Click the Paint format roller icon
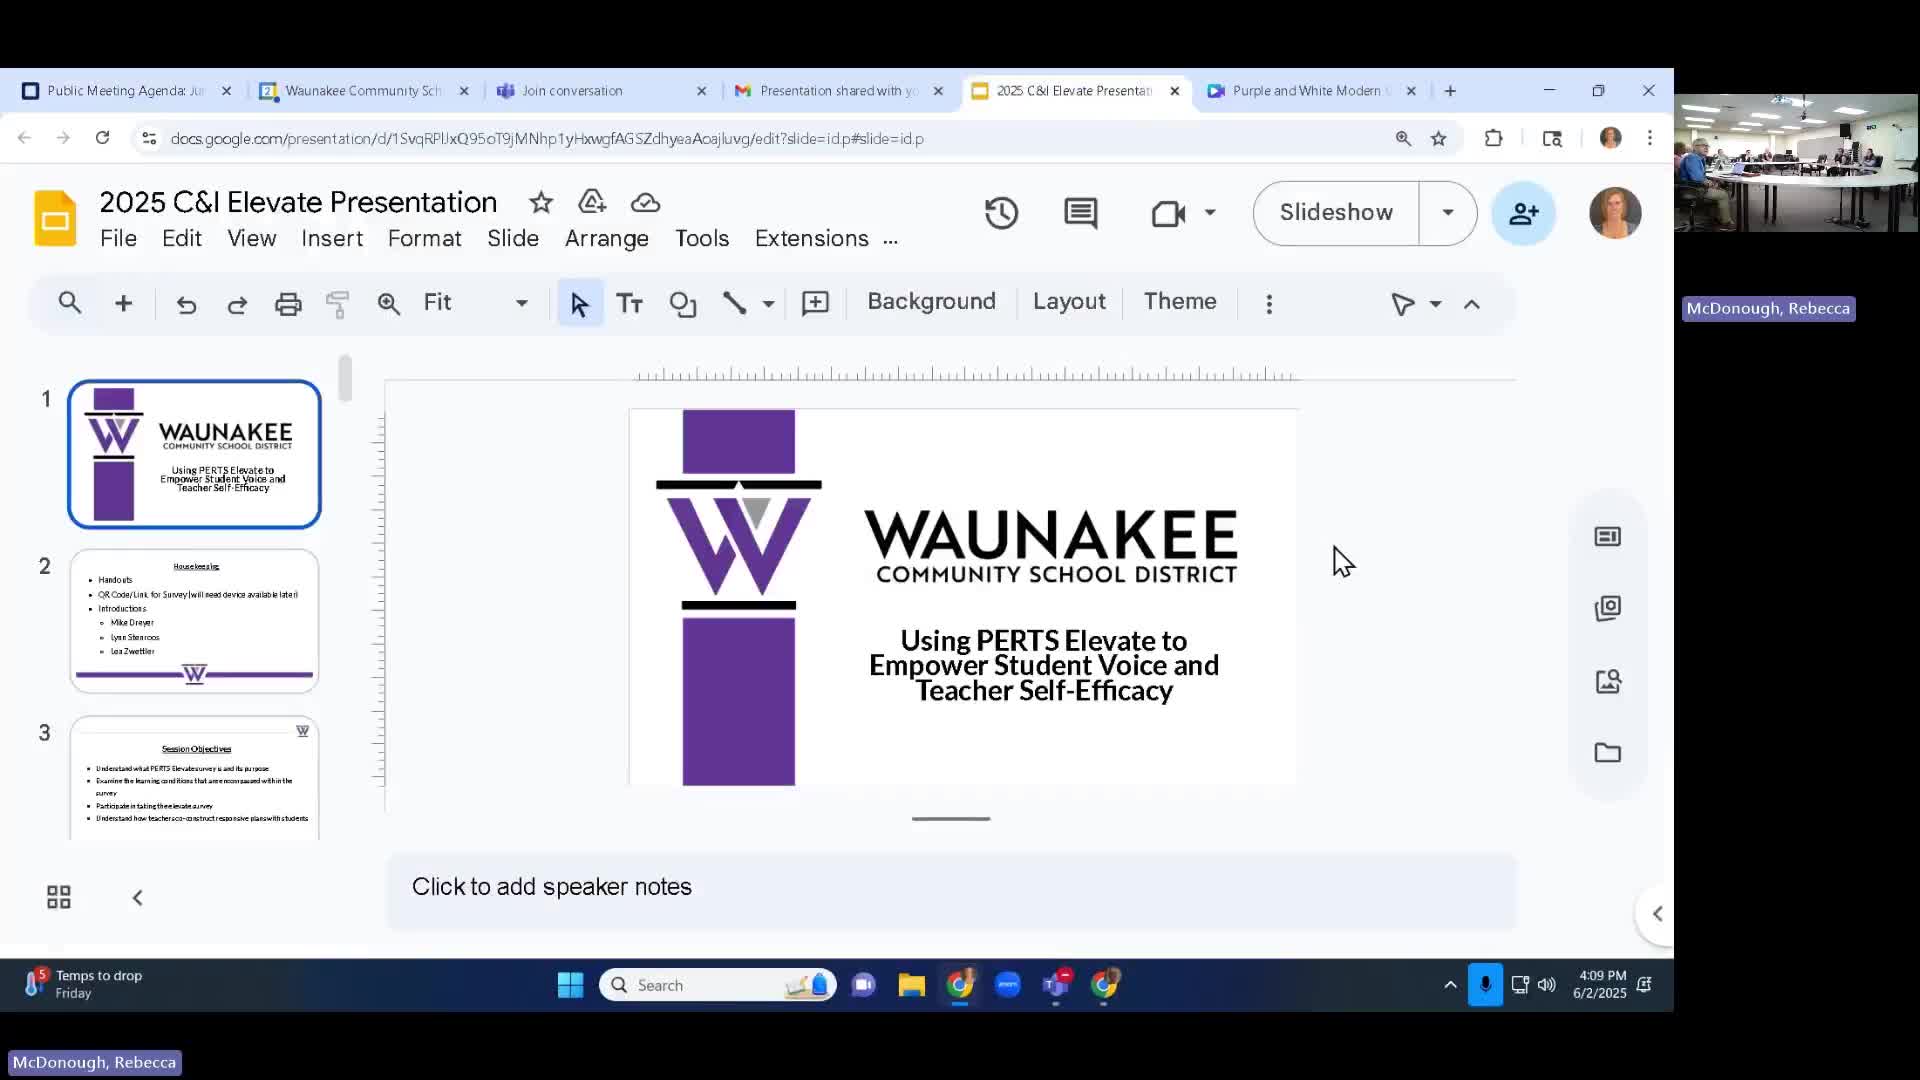Viewport: 1920px width, 1080px height. 338,304
